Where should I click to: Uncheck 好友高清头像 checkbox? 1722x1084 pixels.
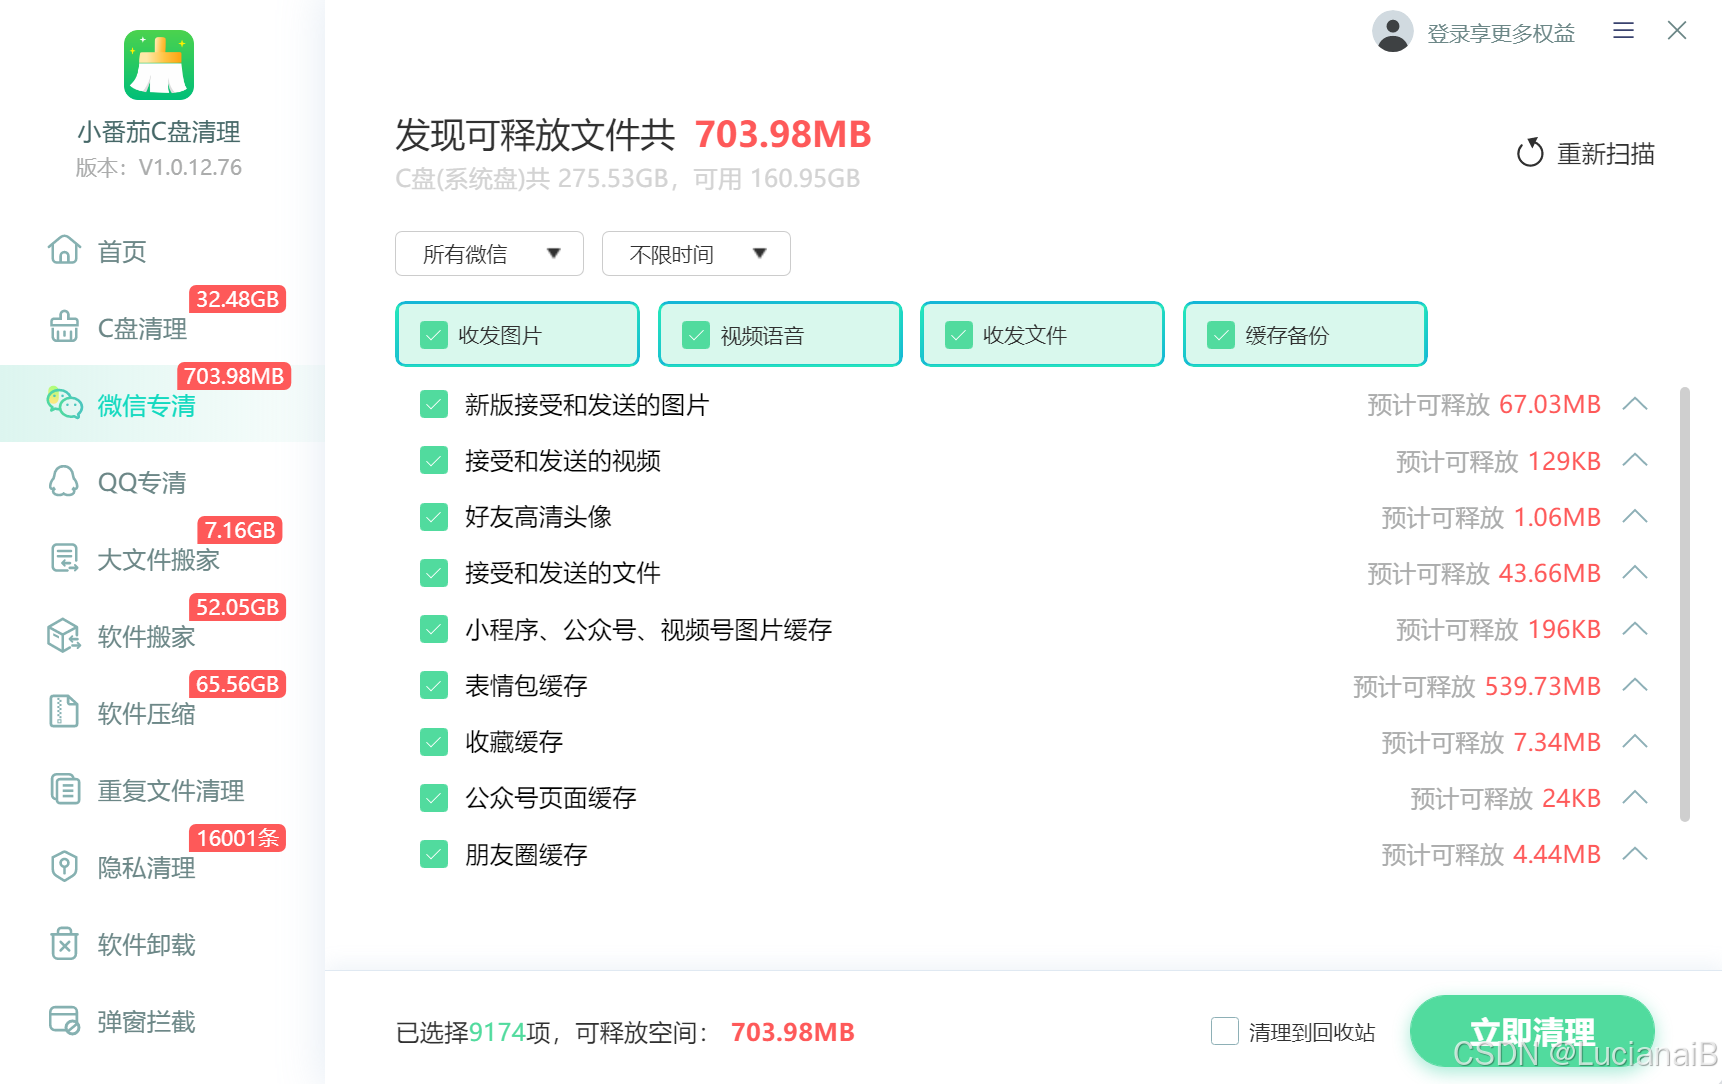(433, 517)
